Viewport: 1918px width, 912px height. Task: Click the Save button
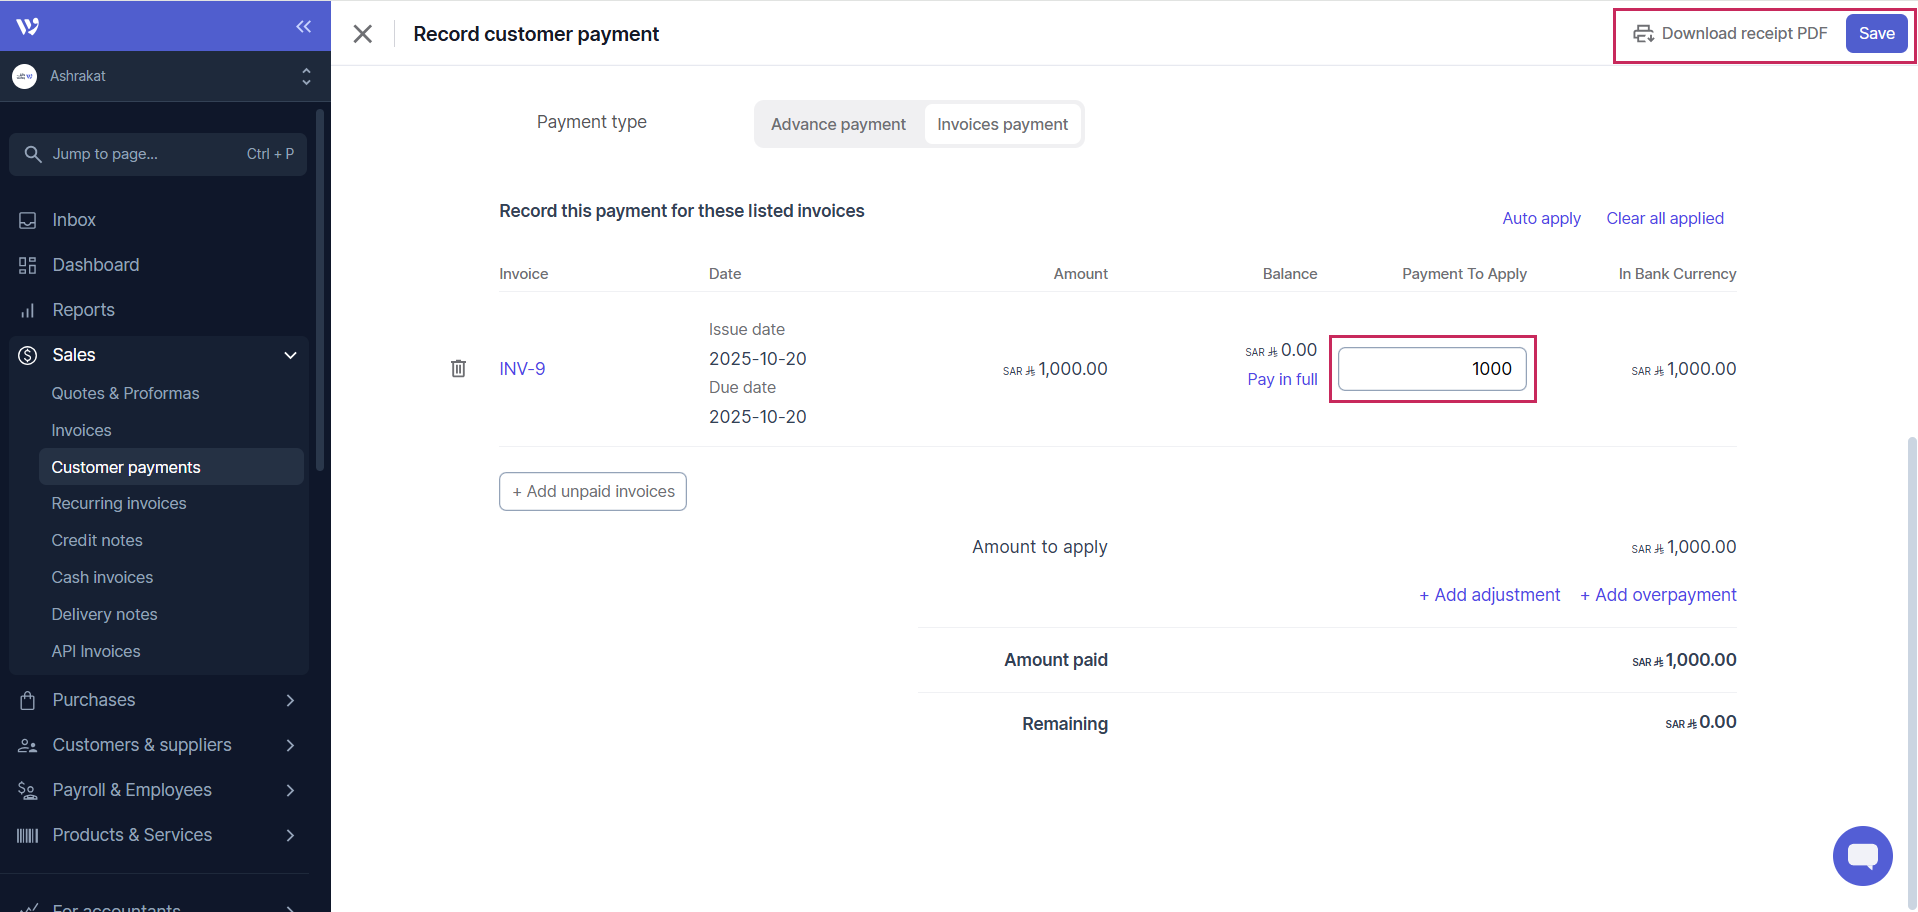click(1876, 34)
